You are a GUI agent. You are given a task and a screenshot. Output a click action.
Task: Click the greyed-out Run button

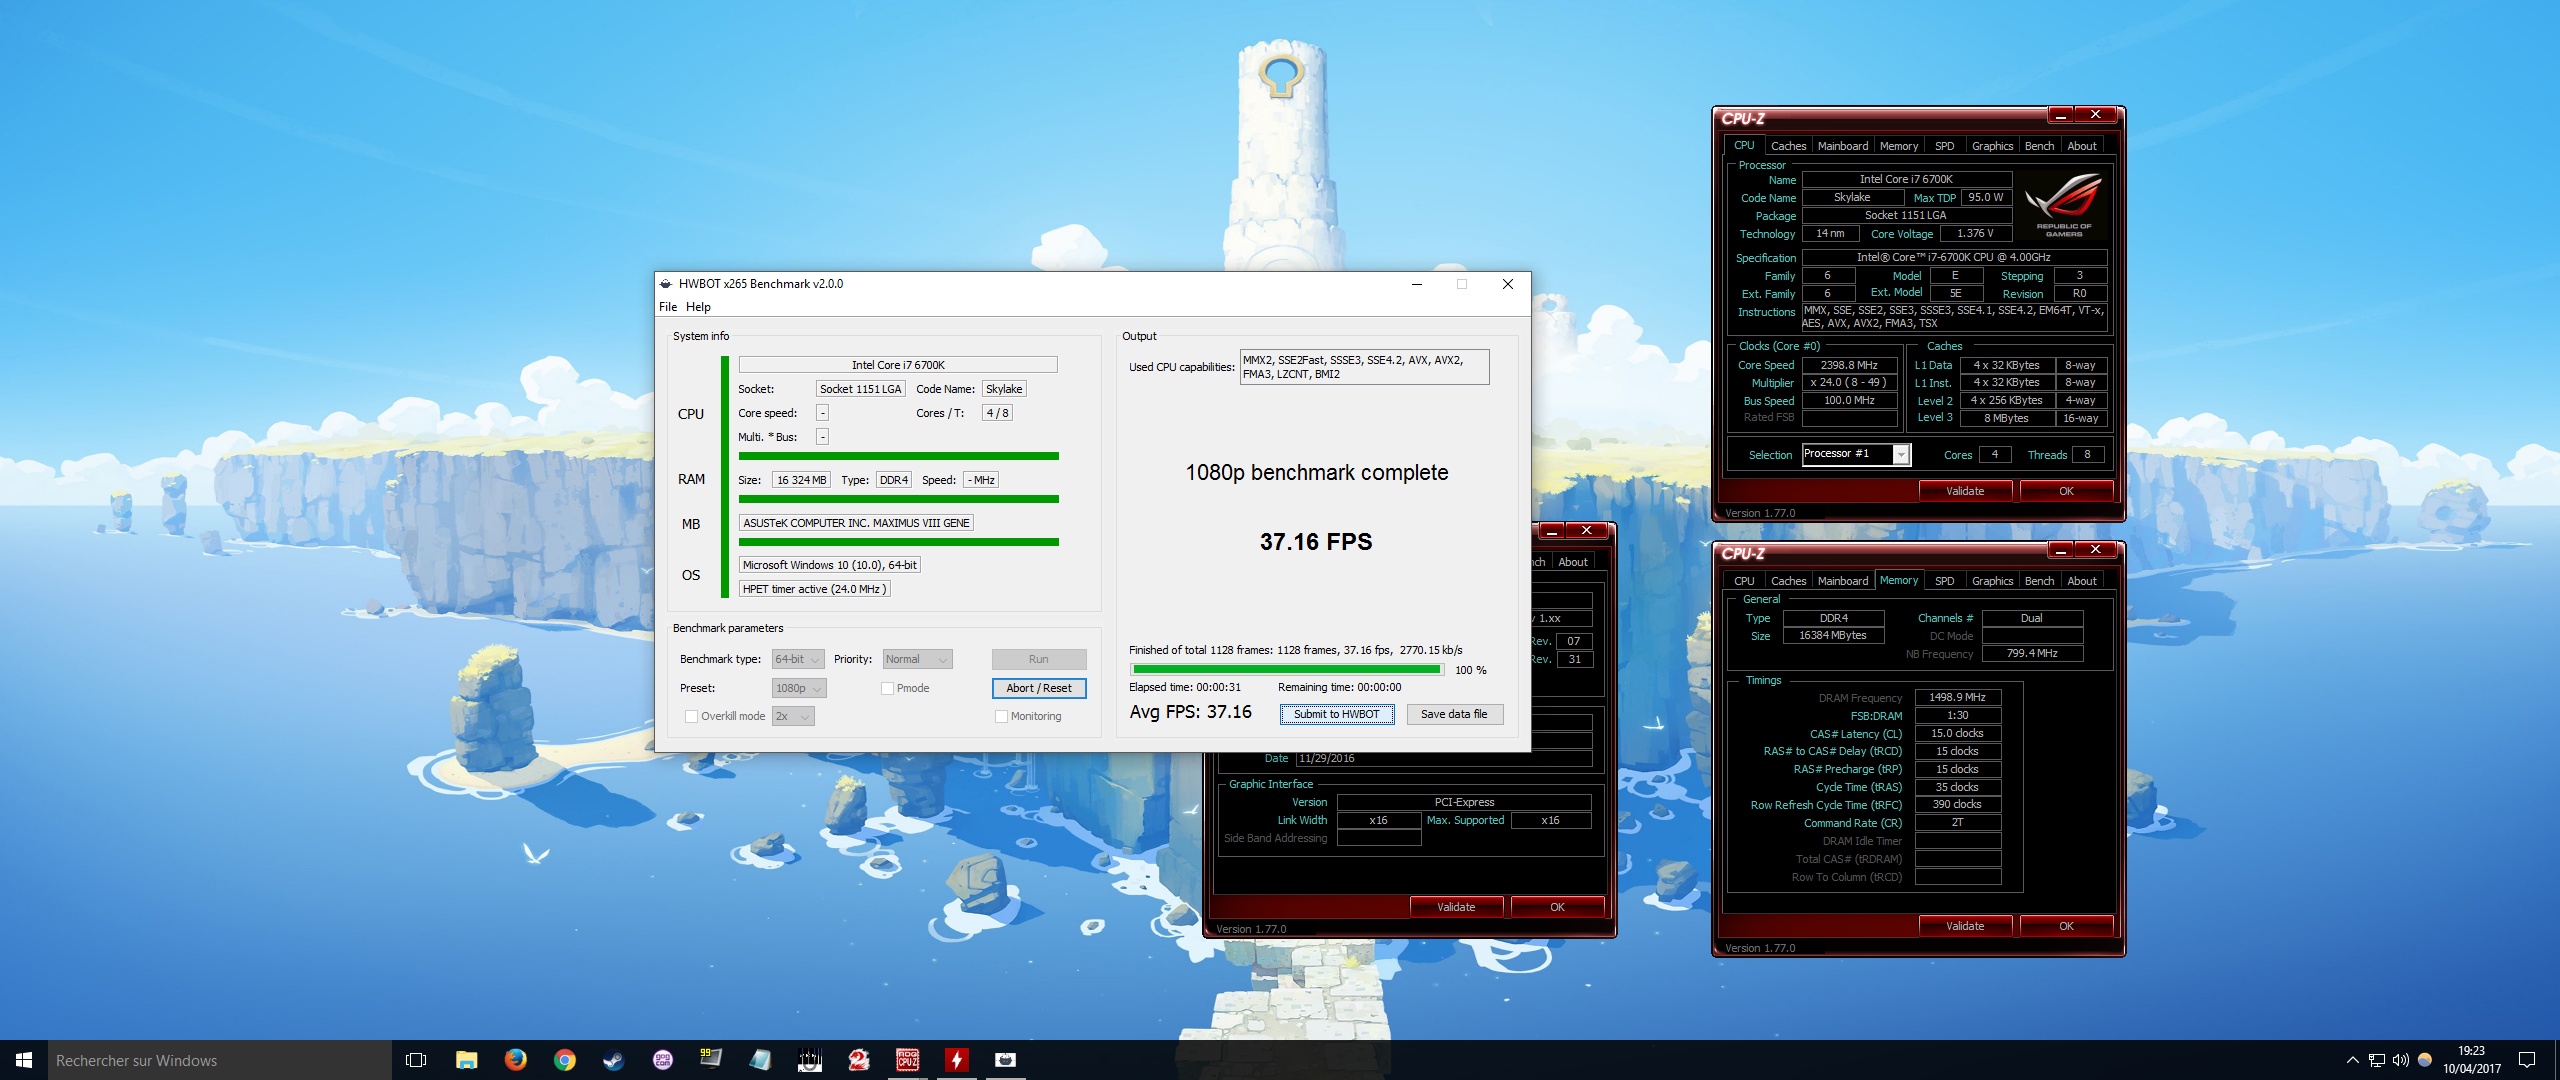coord(1039,659)
